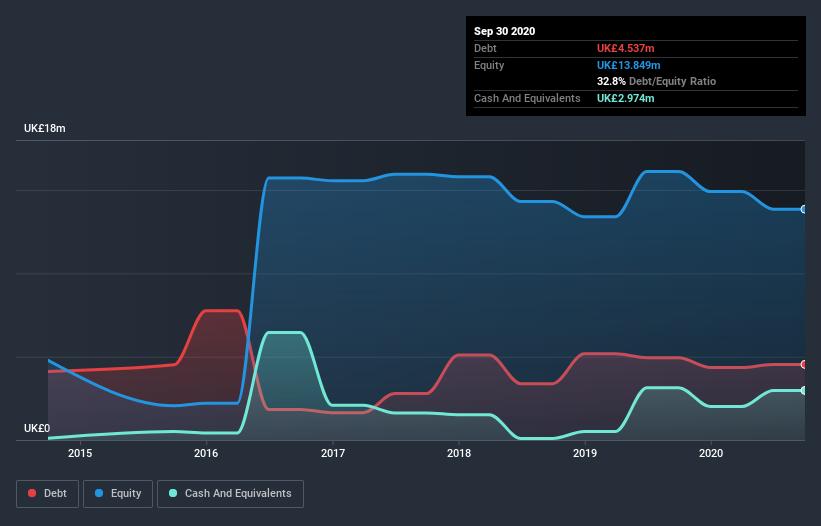The image size is (821, 526).
Task: Click the UK£4.537m debt value
Action: click(x=626, y=48)
